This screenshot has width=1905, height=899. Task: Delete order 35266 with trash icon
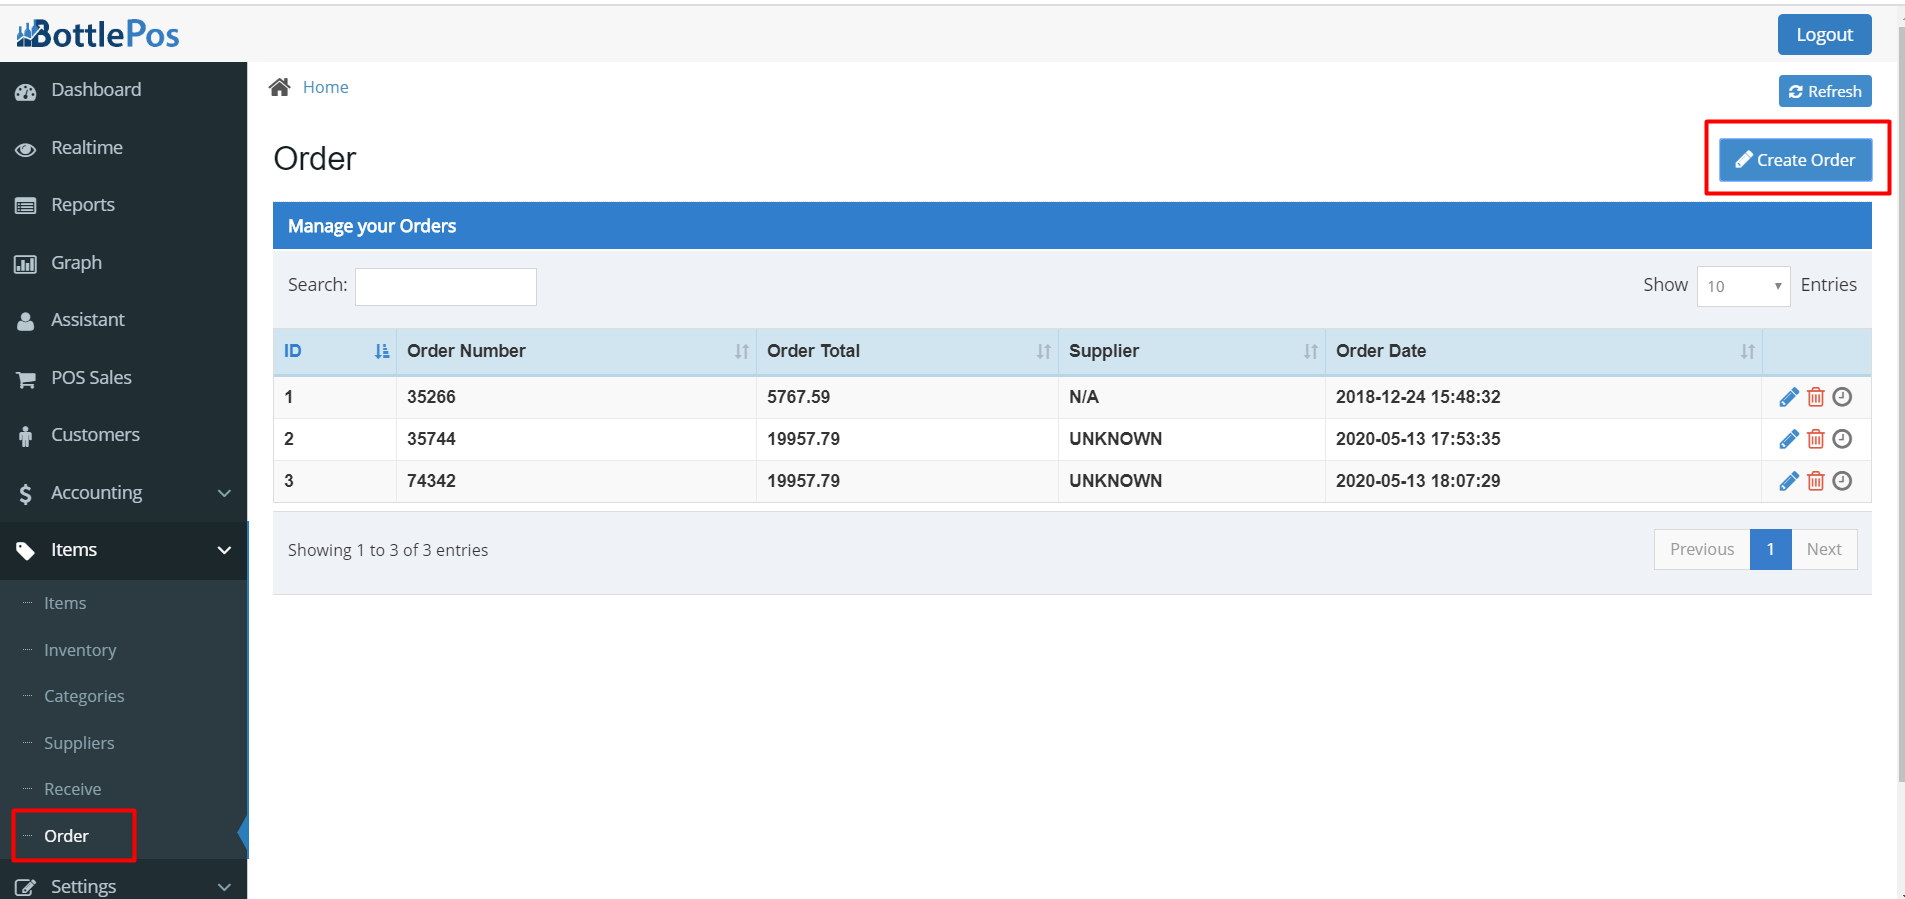pos(1816,397)
